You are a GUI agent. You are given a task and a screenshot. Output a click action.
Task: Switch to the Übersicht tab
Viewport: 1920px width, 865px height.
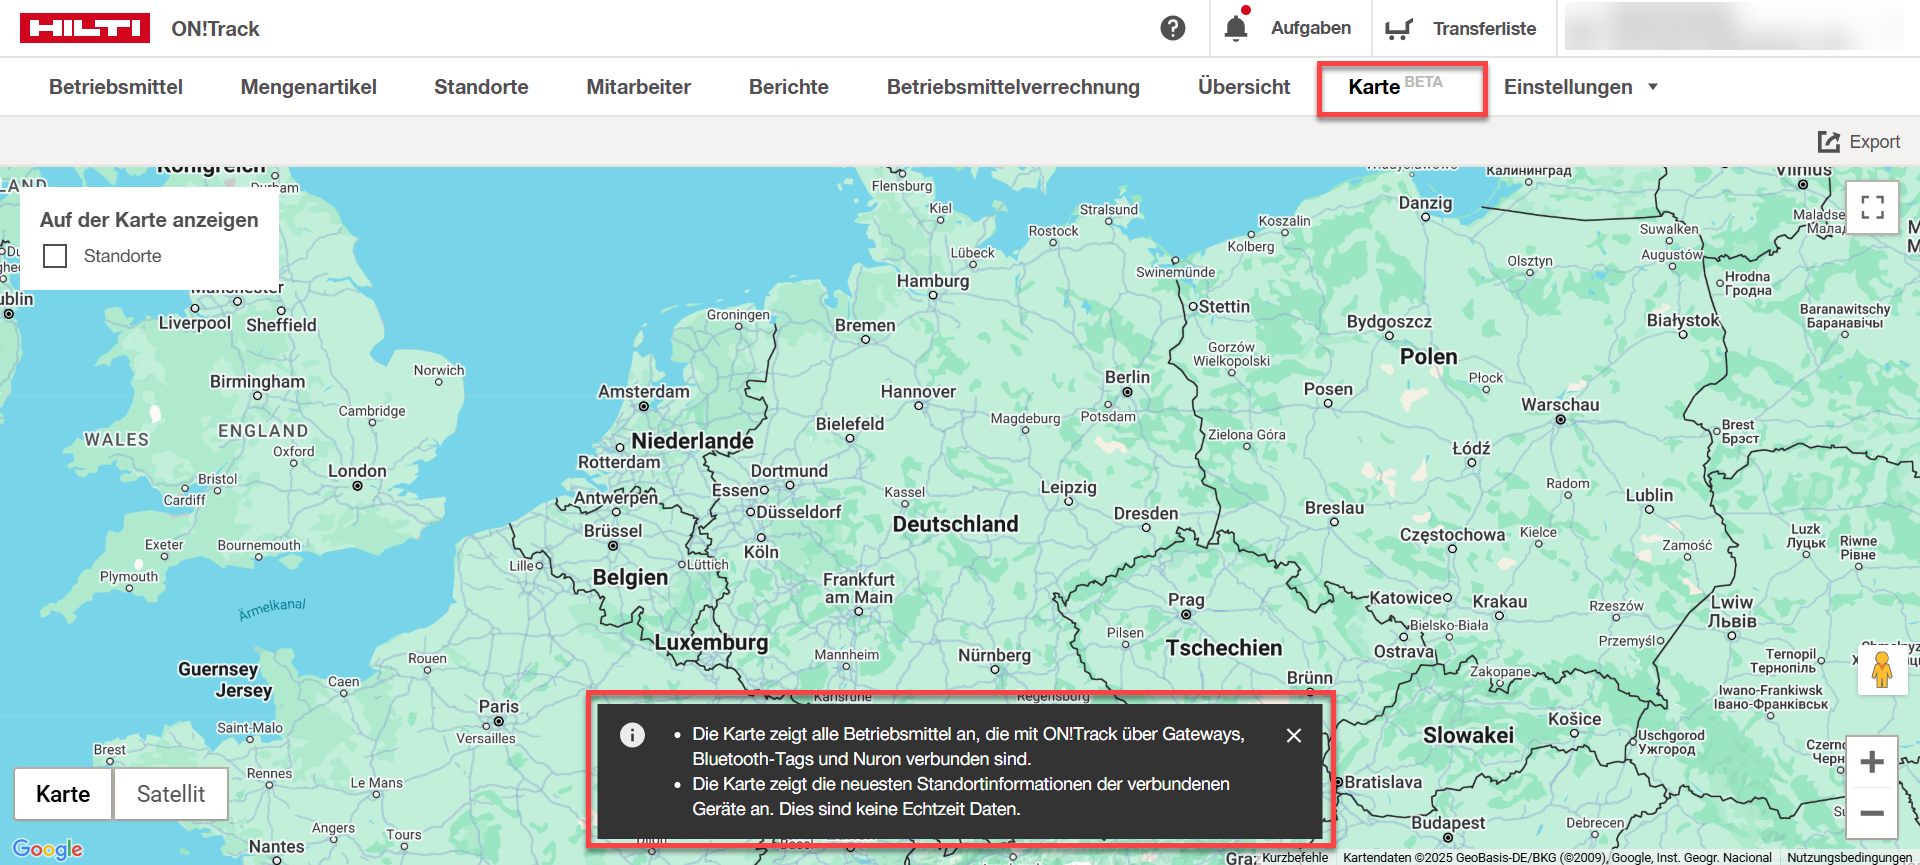coord(1244,87)
